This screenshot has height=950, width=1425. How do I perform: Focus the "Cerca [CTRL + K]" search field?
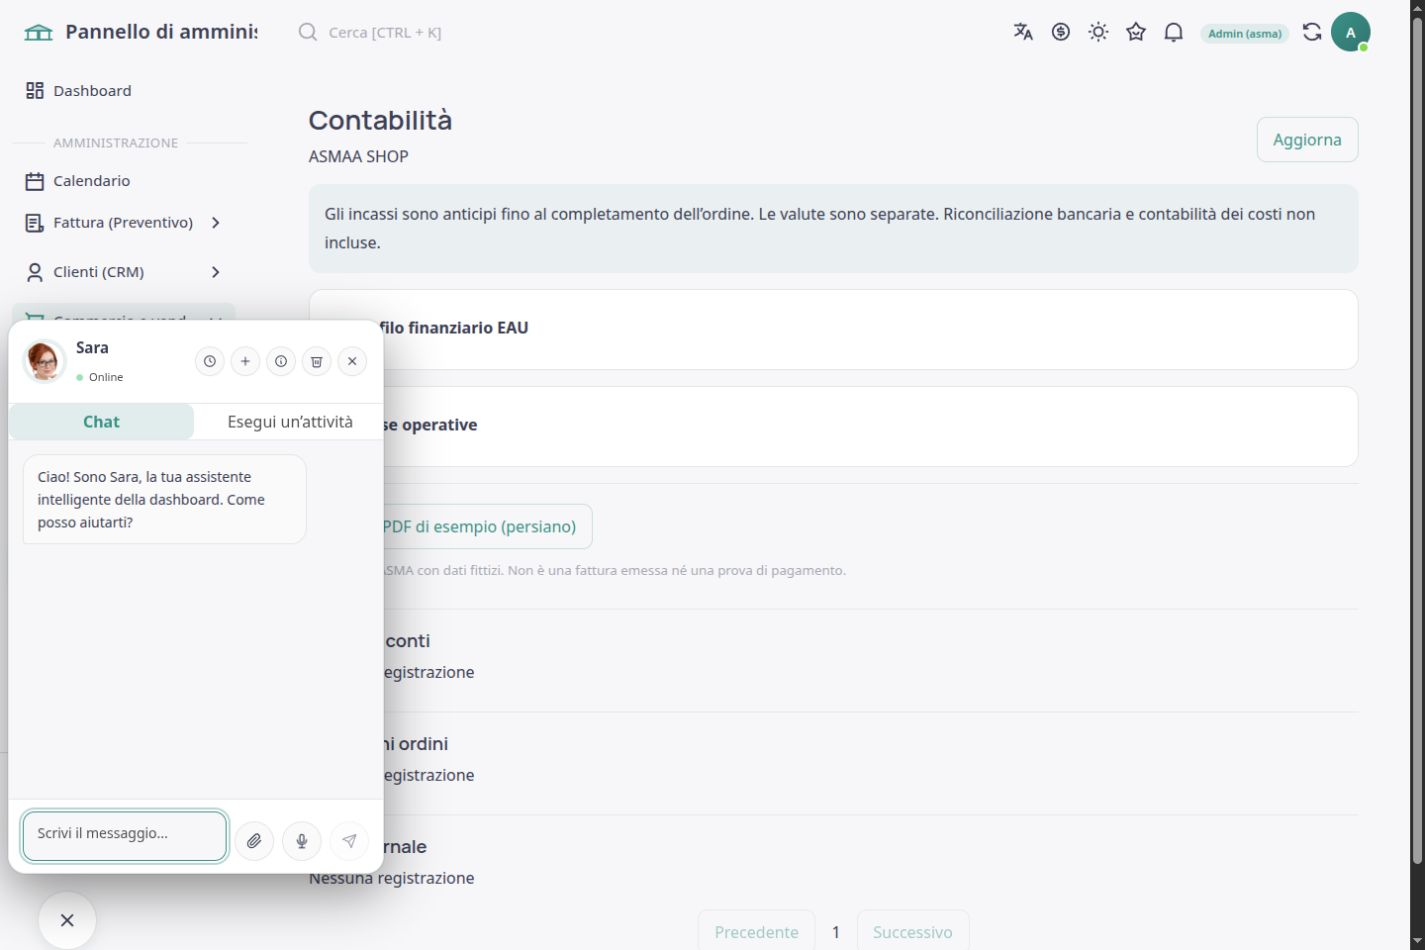(385, 32)
